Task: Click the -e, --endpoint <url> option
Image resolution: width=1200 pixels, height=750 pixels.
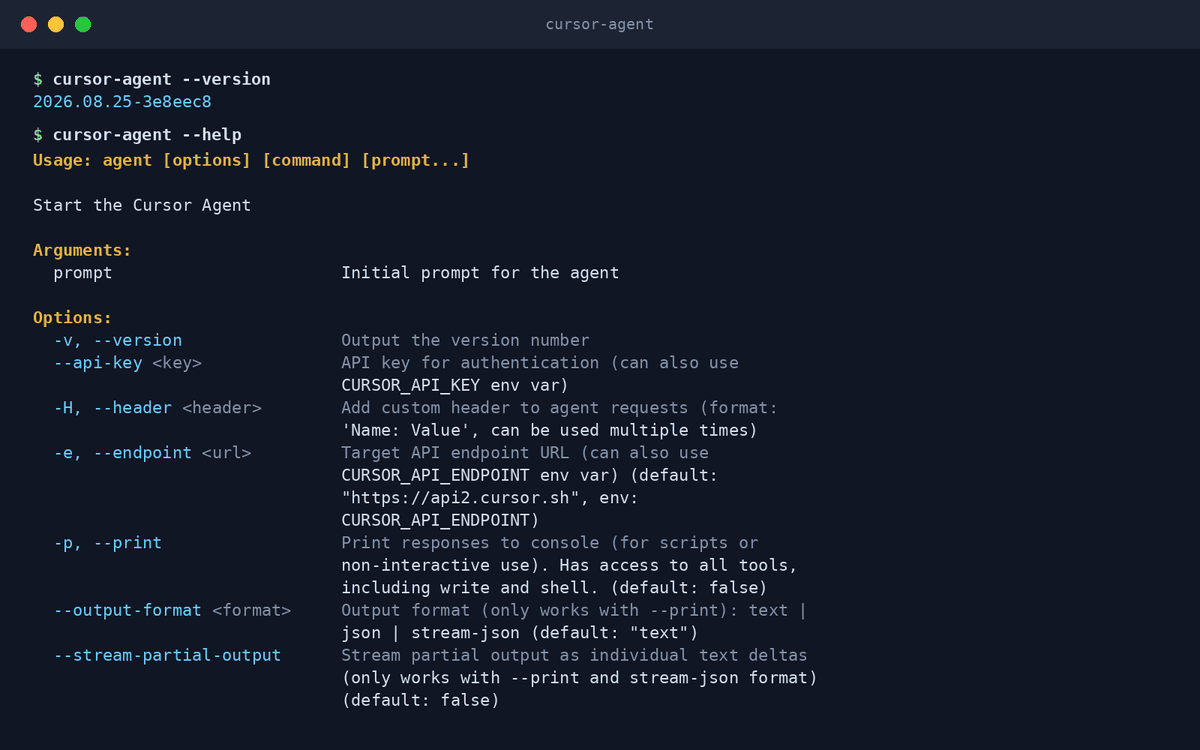Action: (152, 452)
